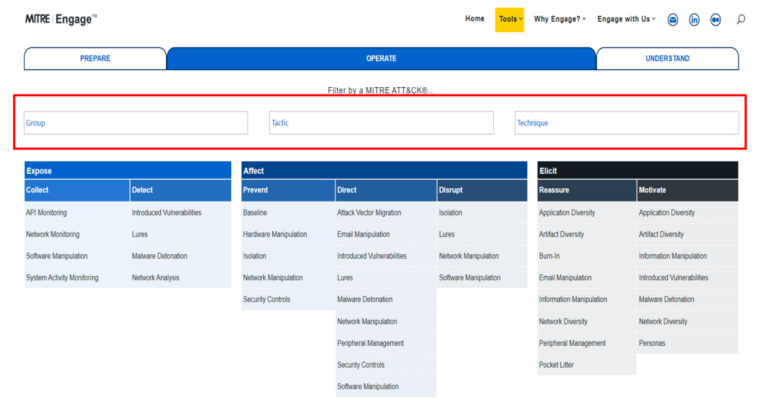Select the Collect approach header
768x416 pixels.
click(77, 190)
